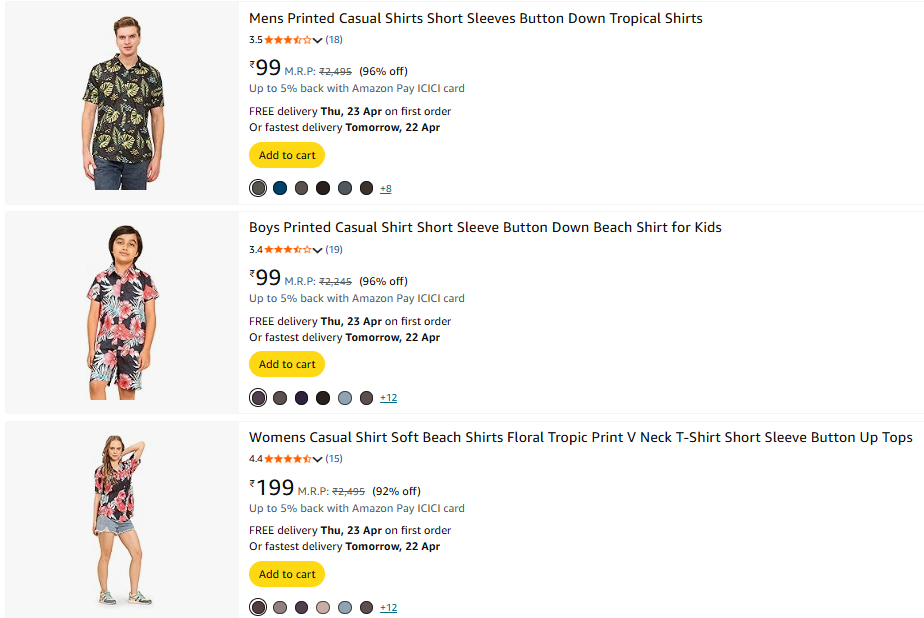The image size is (924, 618).
Task: Select the light blue swatch for Boys shirt
Action: pyautogui.click(x=345, y=398)
